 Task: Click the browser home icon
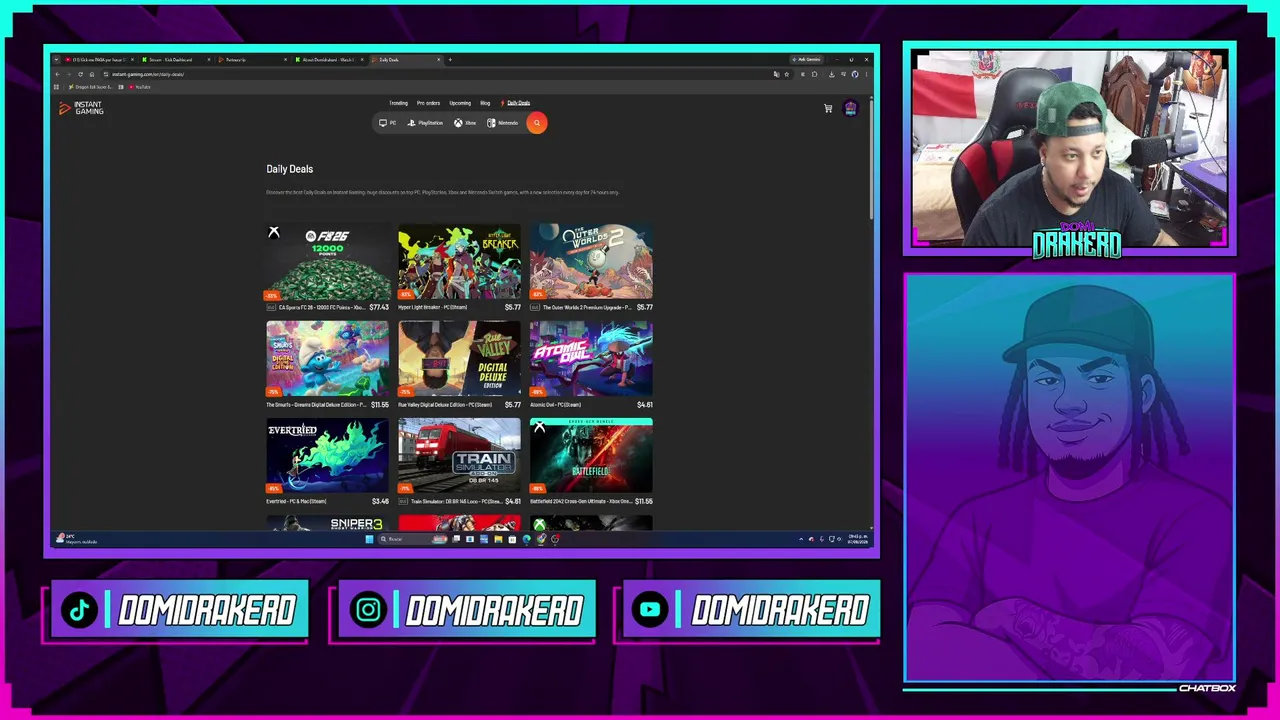click(x=91, y=74)
